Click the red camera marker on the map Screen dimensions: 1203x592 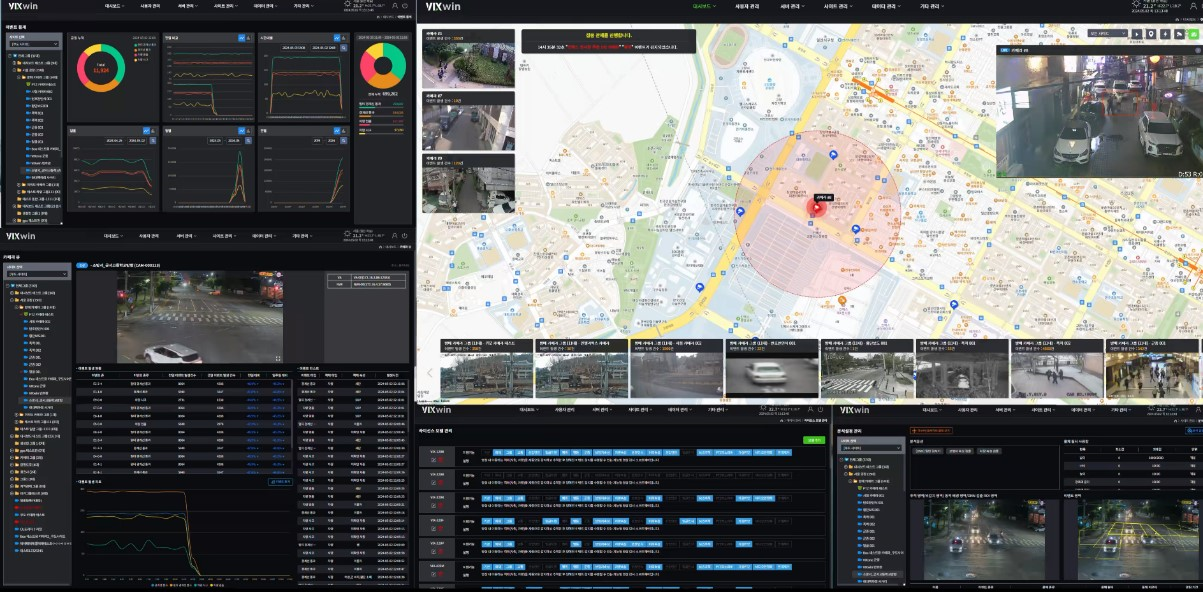(813, 209)
